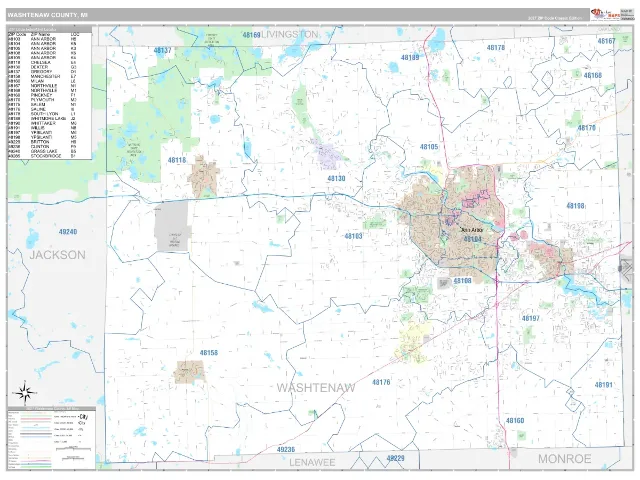Click the 48160 ZIP code label
Screen dimensions: 640x480
pyautogui.click(x=515, y=421)
